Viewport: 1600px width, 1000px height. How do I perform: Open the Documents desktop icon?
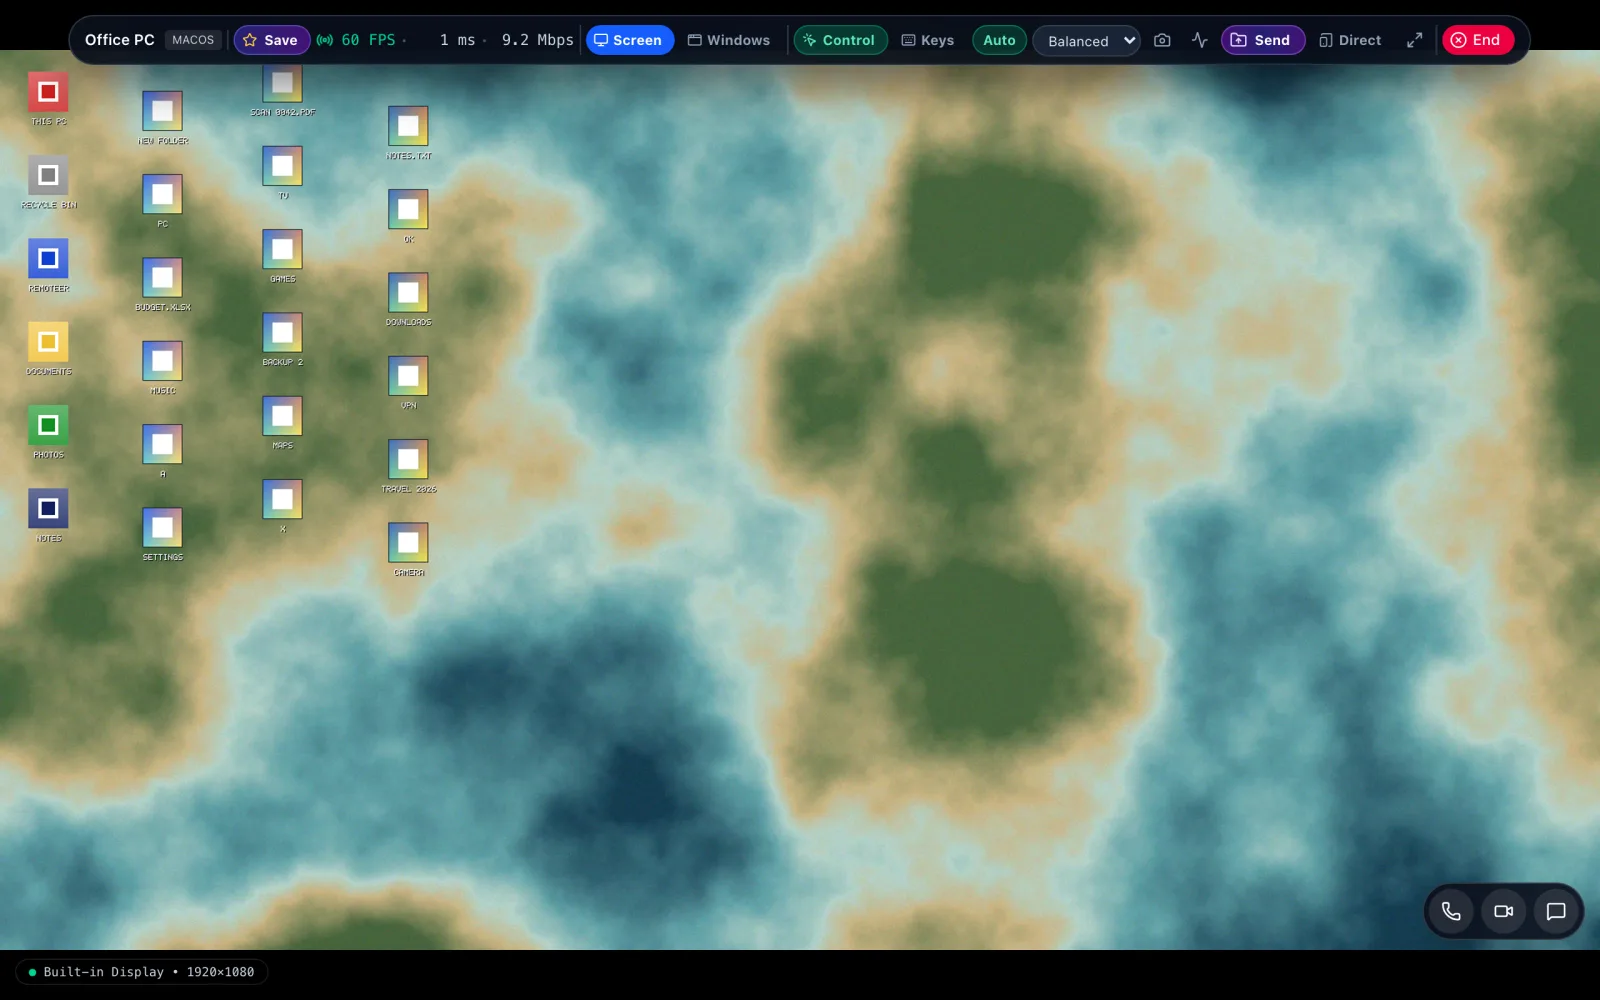pyautogui.click(x=48, y=348)
